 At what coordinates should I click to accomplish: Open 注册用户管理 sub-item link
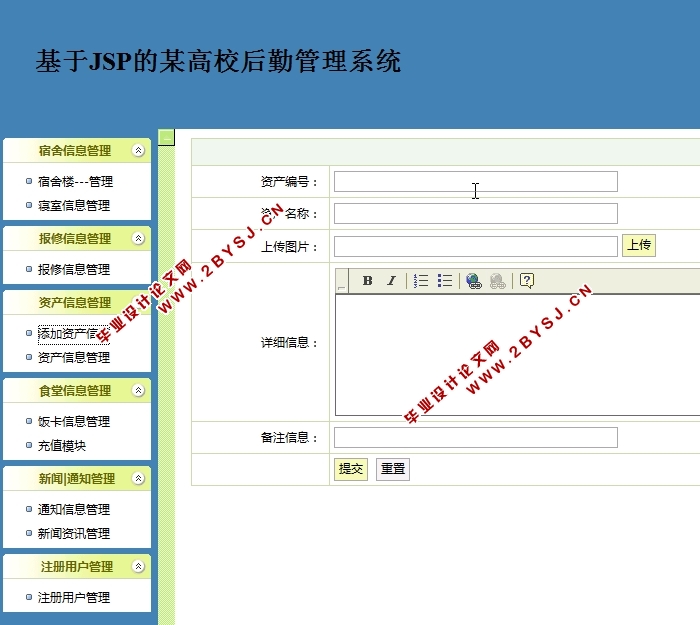click(x=74, y=597)
